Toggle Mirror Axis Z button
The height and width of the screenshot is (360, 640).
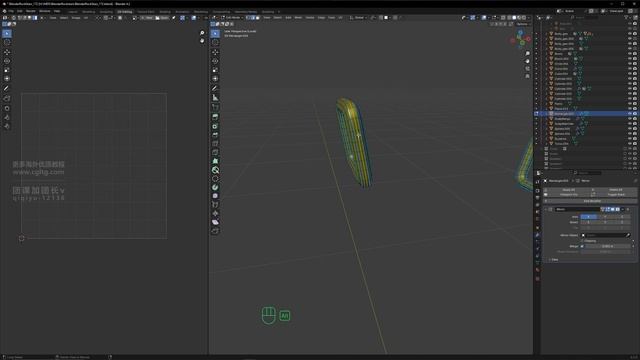point(622,217)
